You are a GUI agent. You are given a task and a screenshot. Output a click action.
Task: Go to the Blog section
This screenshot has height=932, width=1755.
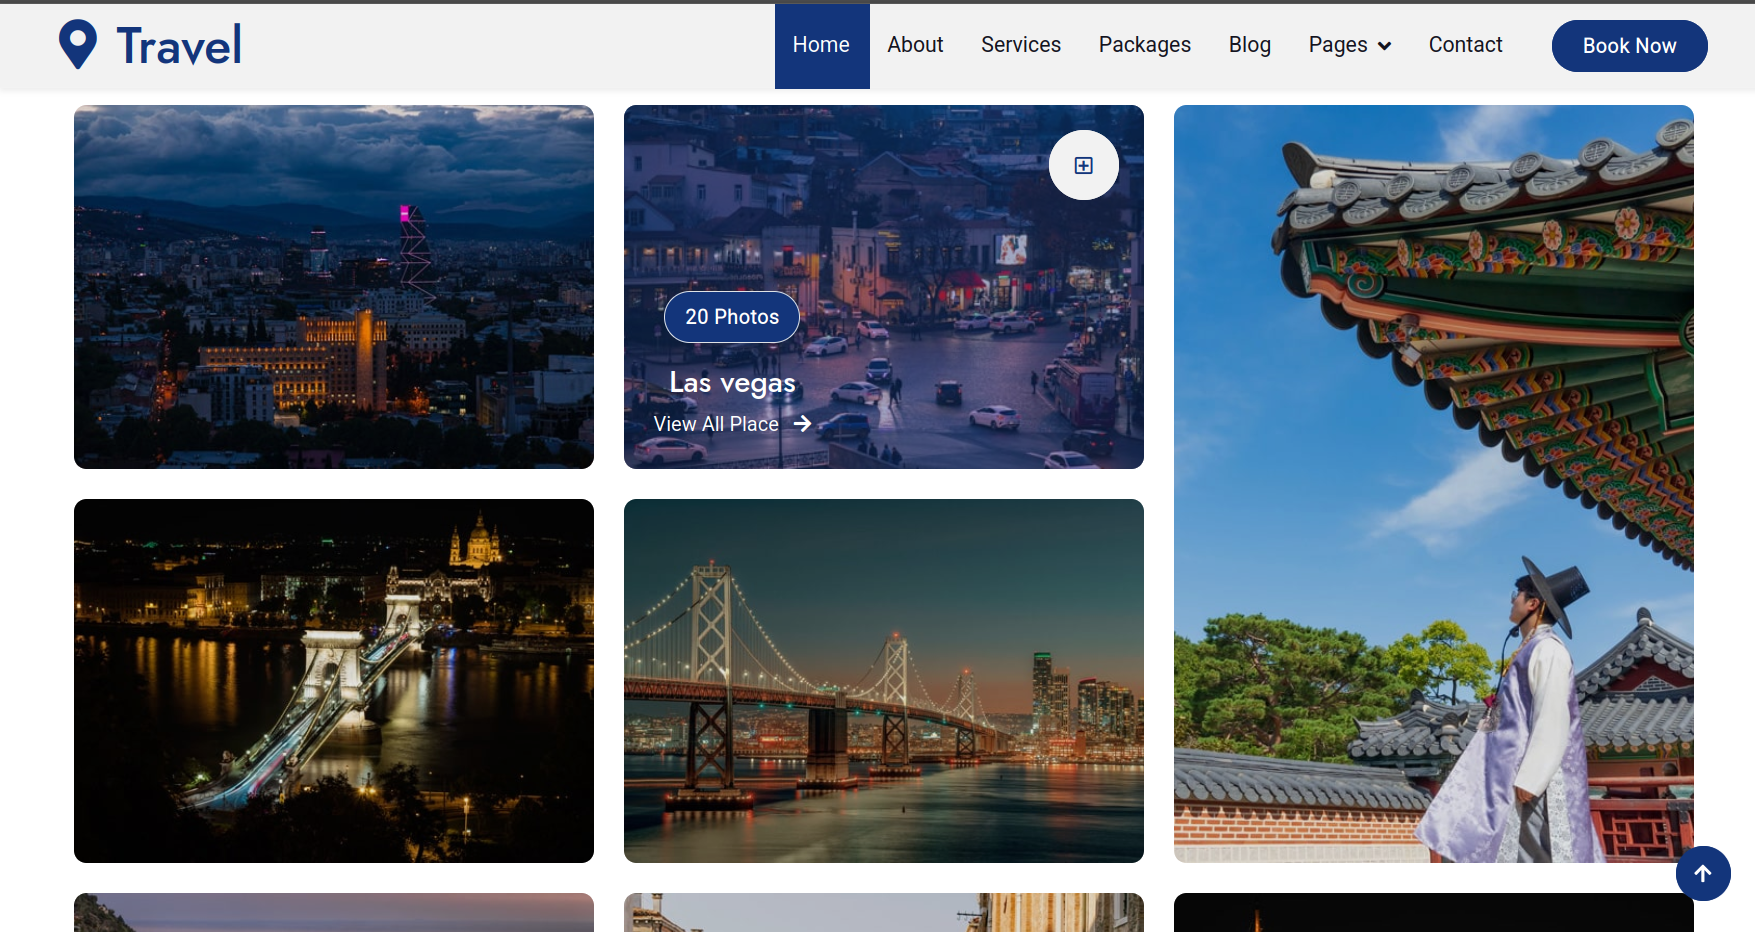click(x=1249, y=44)
